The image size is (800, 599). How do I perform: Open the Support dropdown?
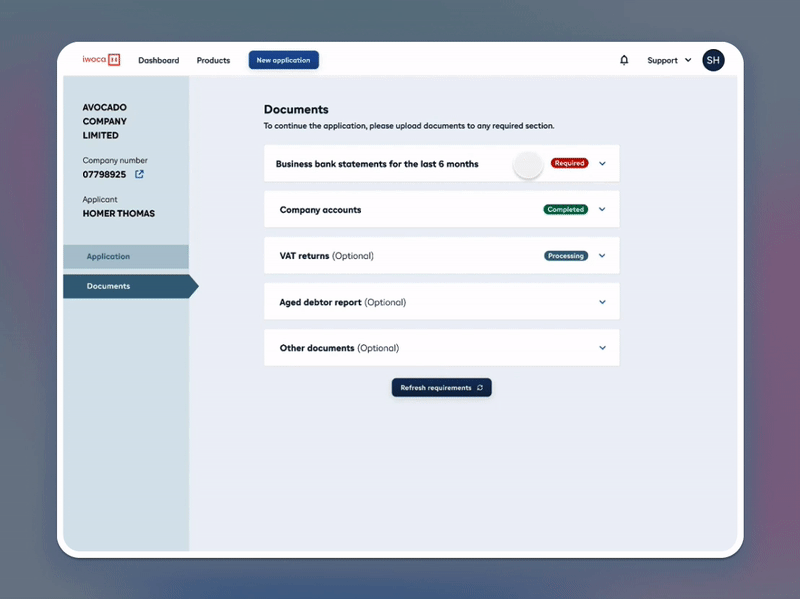click(668, 60)
